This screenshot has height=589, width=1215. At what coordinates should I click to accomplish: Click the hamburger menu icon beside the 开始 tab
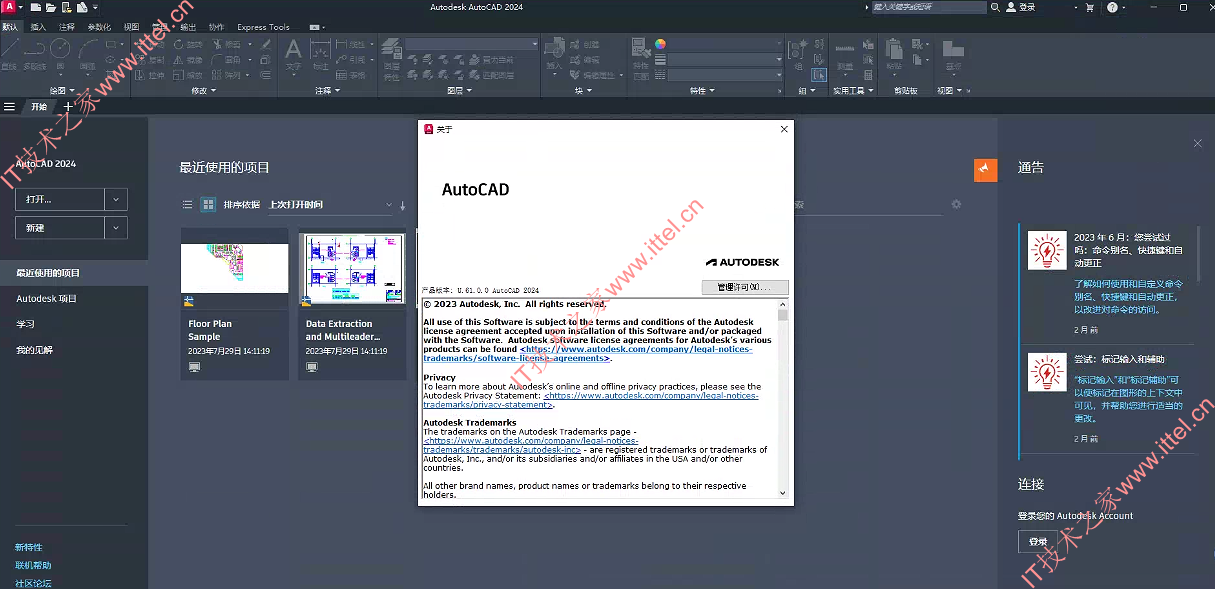(9, 106)
